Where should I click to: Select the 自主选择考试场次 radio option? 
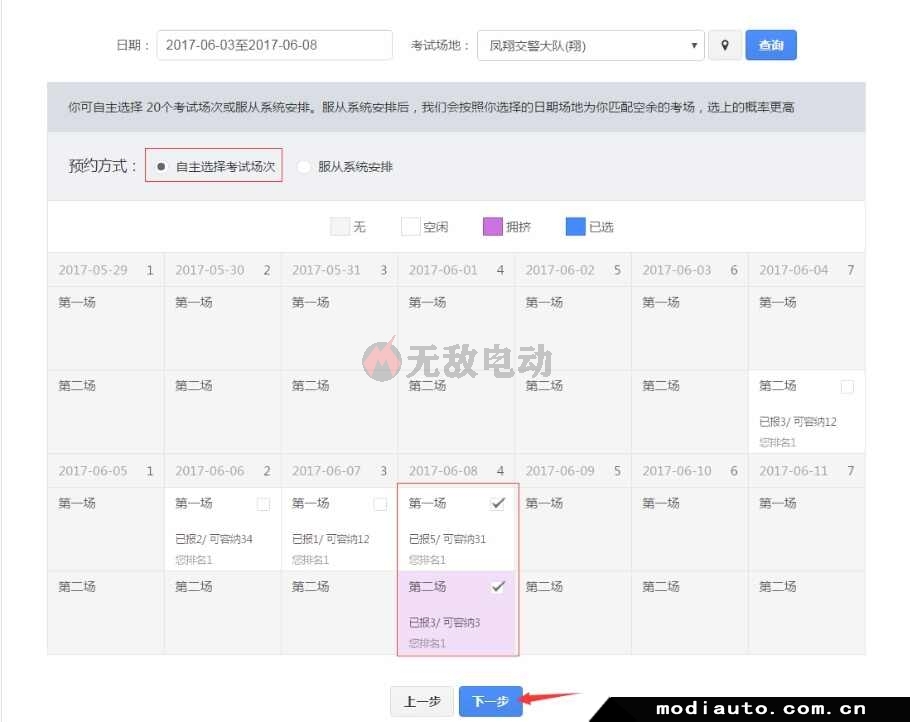pyautogui.click(x=161, y=167)
